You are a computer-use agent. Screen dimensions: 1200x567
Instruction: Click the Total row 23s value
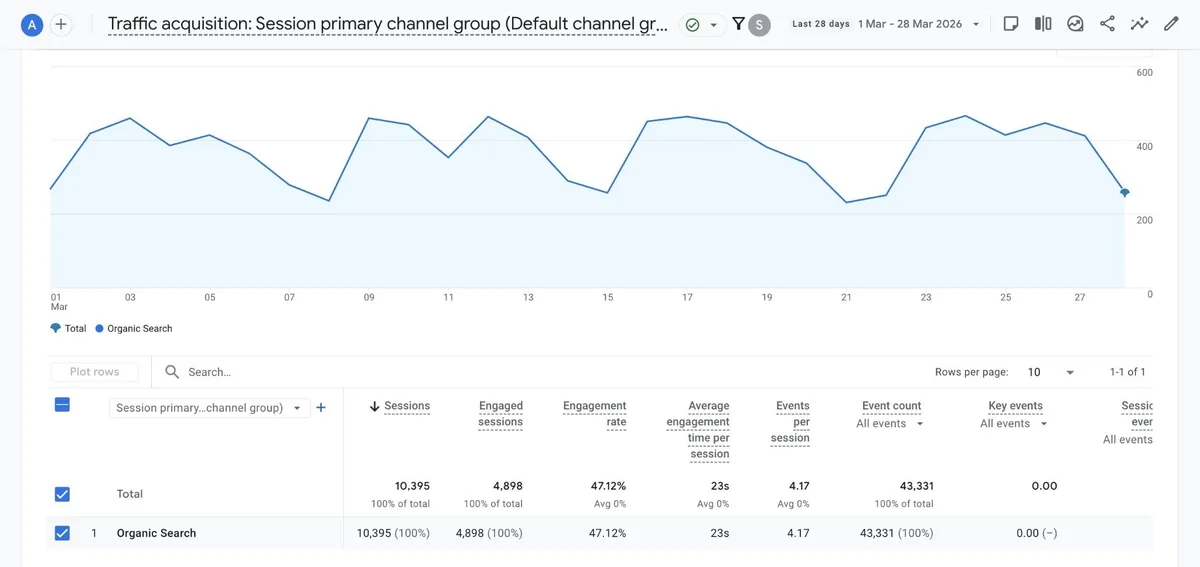(720, 486)
